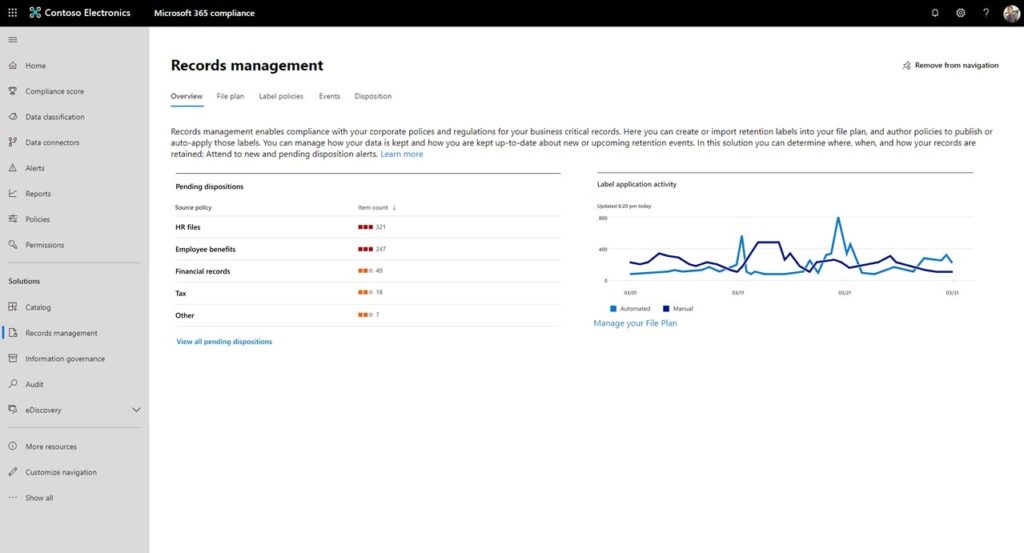Click the help question mark icon

pyautogui.click(x=986, y=13)
